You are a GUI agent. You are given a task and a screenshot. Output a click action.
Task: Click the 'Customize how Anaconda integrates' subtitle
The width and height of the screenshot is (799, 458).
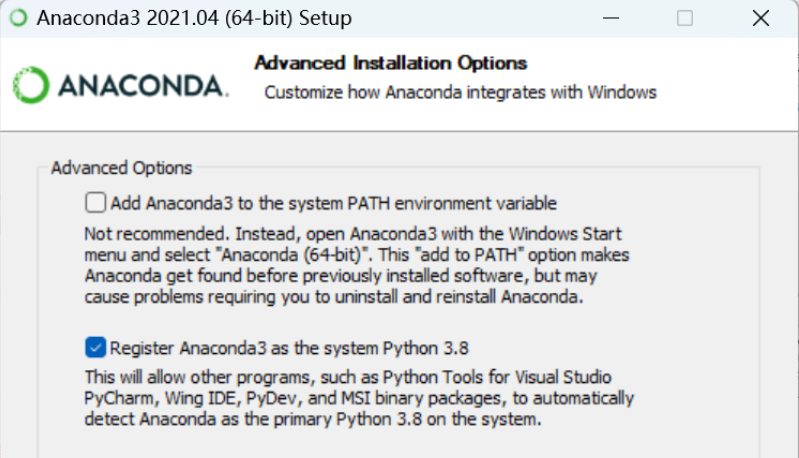460,92
